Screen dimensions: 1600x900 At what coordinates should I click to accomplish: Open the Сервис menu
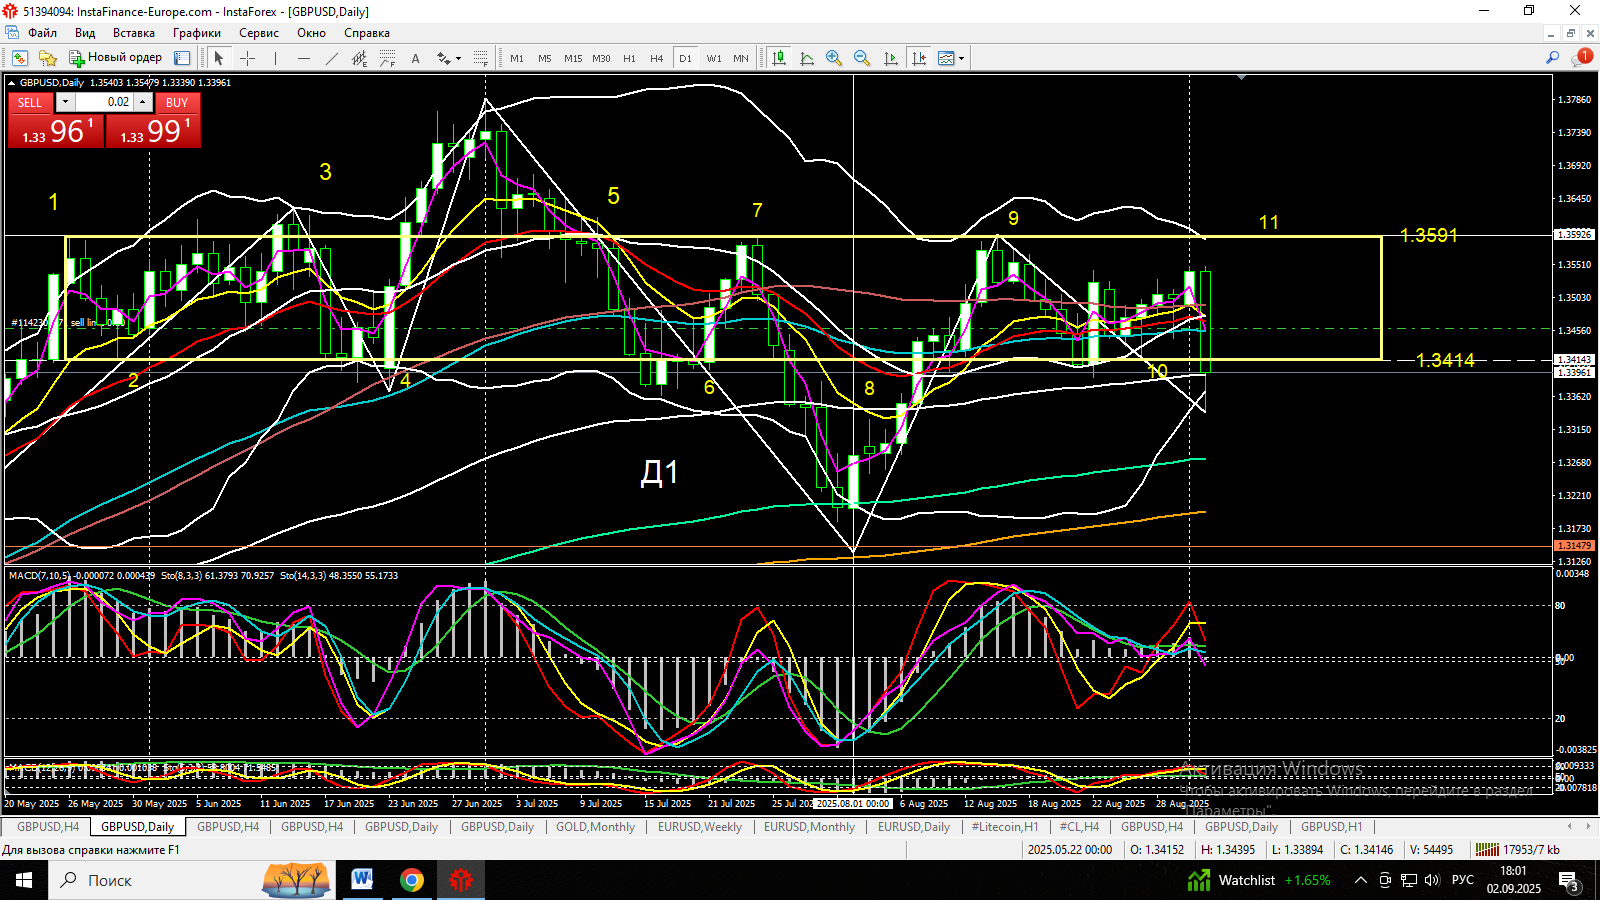click(x=258, y=33)
